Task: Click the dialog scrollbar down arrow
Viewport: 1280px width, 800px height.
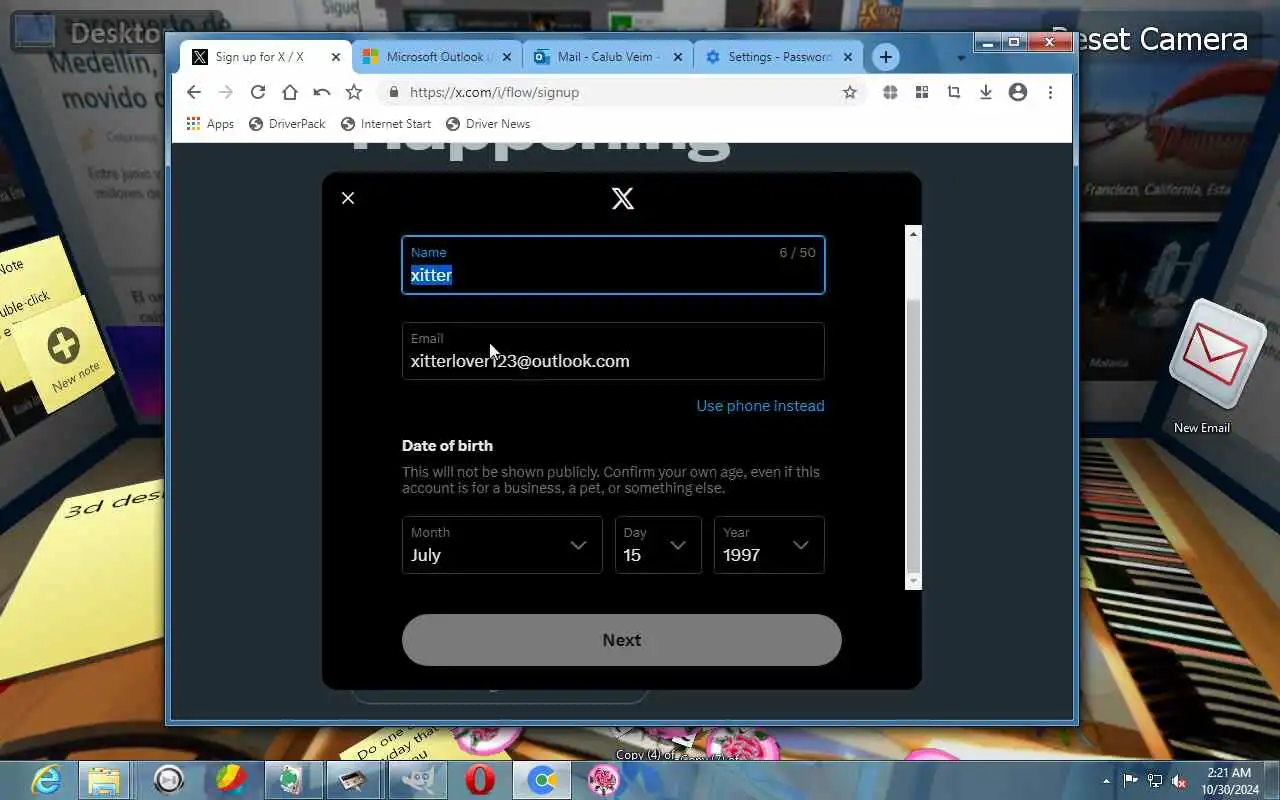Action: pyautogui.click(x=913, y=581)
